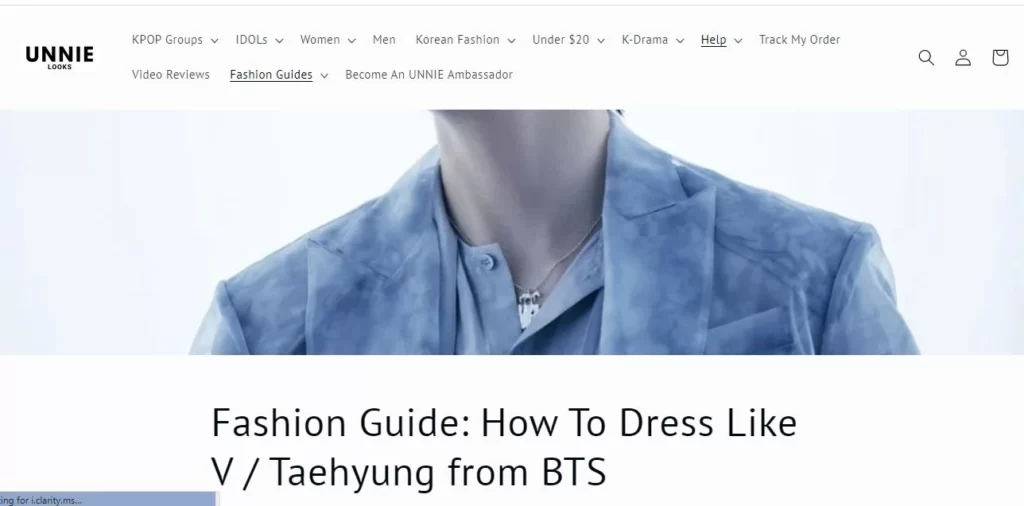Click the UNNIE Looks logo
This screenshot has width=1024, height=506.
(x=59, y=57)
